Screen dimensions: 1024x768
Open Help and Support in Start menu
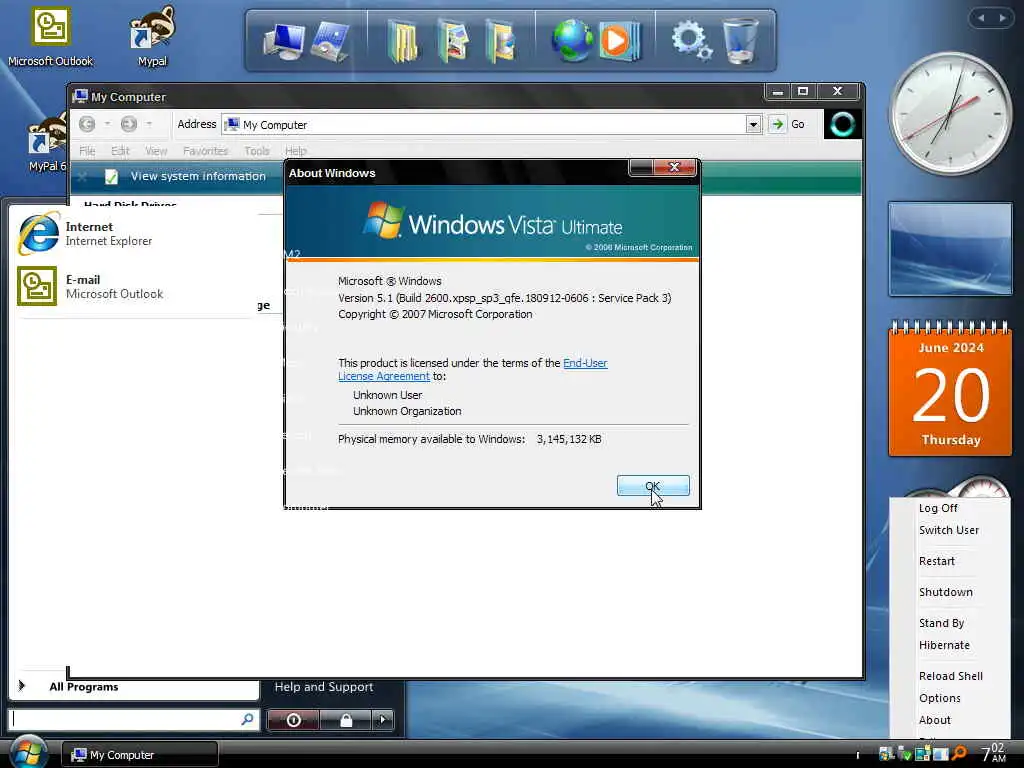(324, 687)
